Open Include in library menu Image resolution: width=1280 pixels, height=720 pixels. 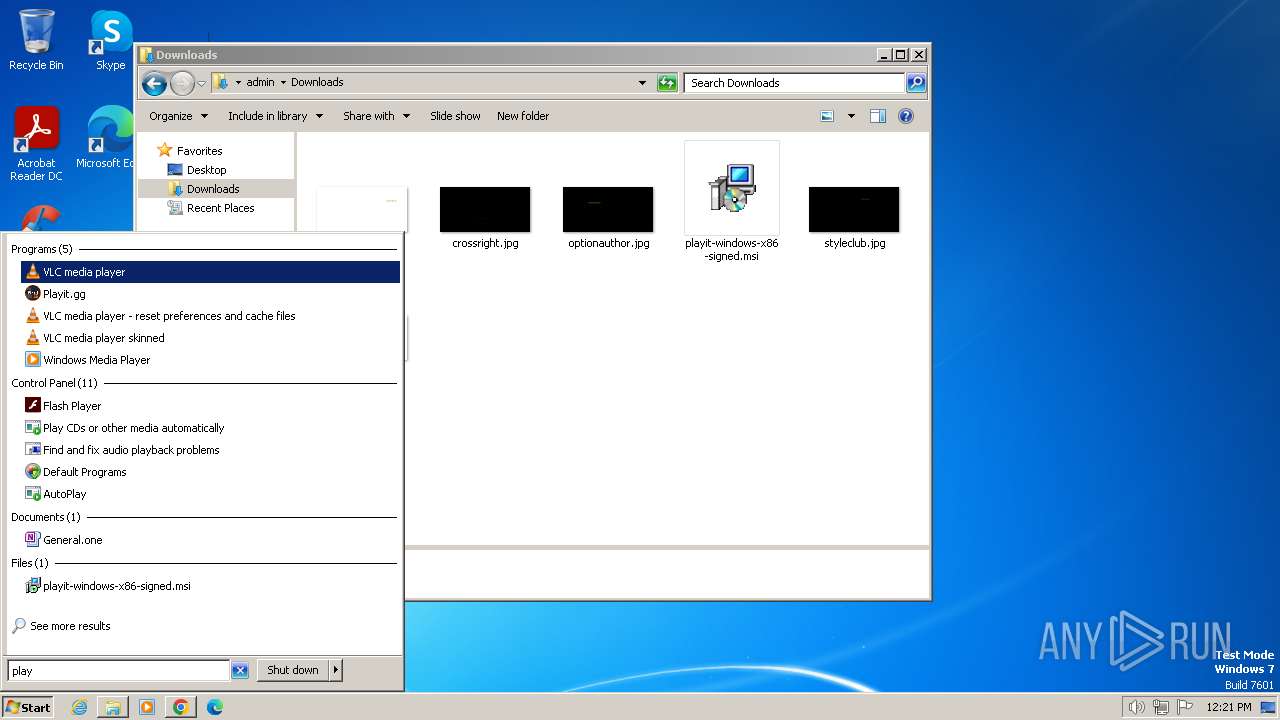pyautogui.click(x=275, y=116)
